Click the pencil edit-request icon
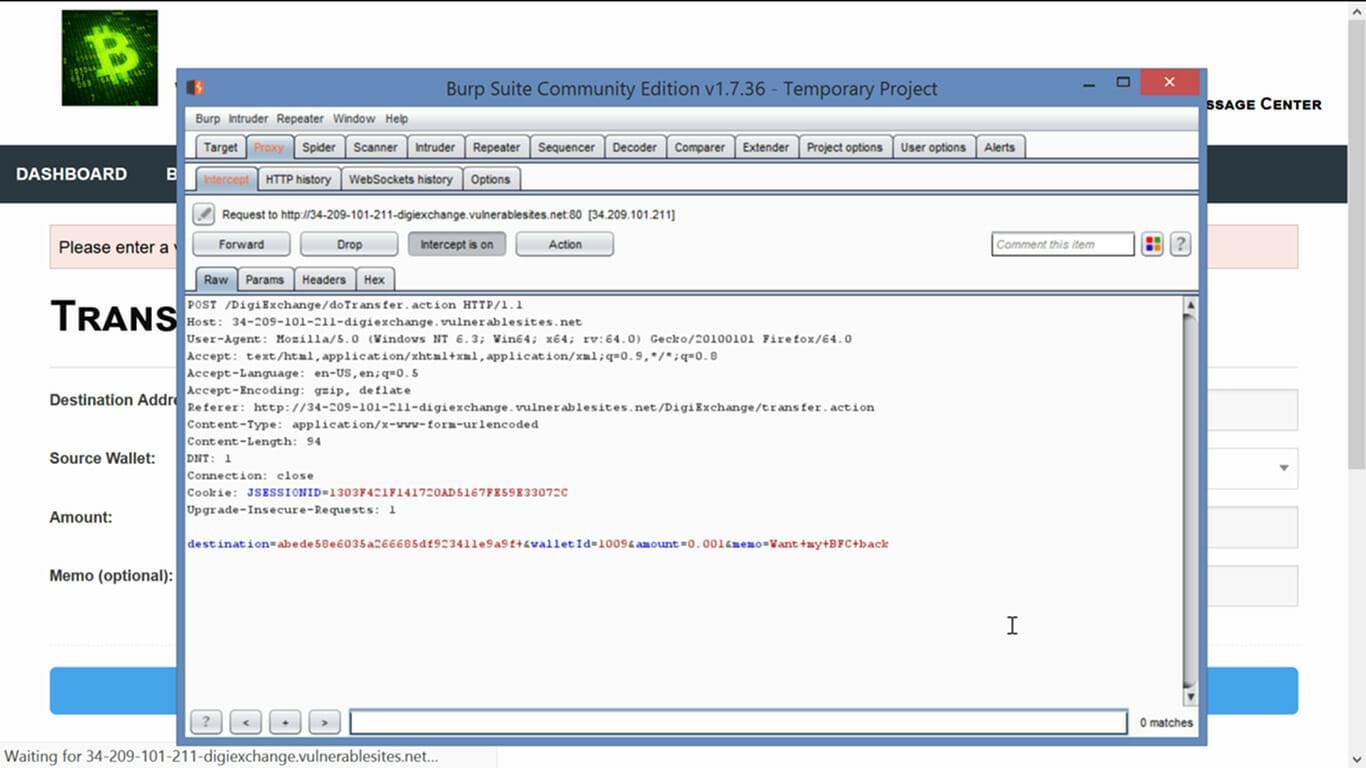Viewport: 1366px width, 768px height. click(204, 214)
